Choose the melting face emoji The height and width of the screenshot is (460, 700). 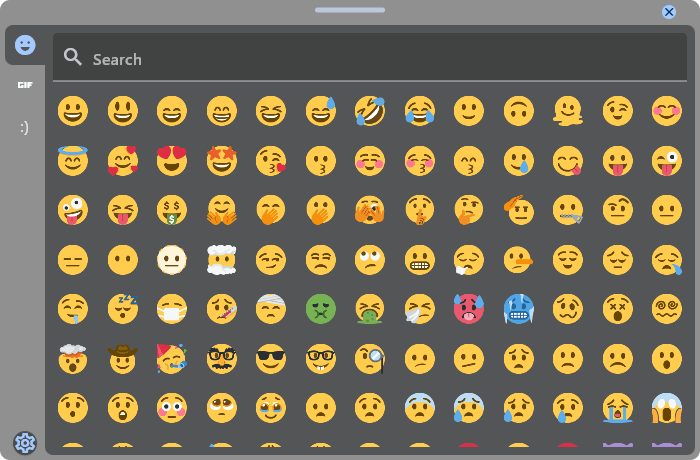click(568, 111)
